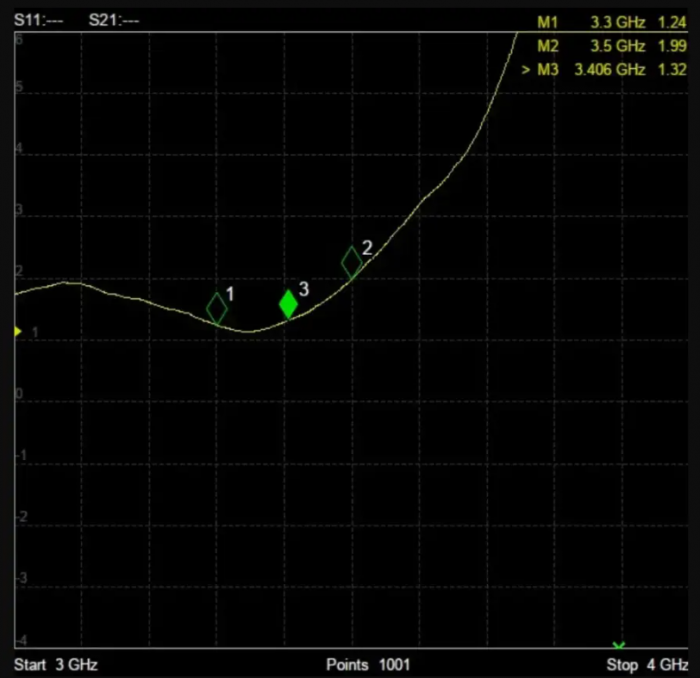The height and width of the screenshot is (678, 700).
Task: Select marker 2 diamond on the trace
Action: (x=352, y=262)
